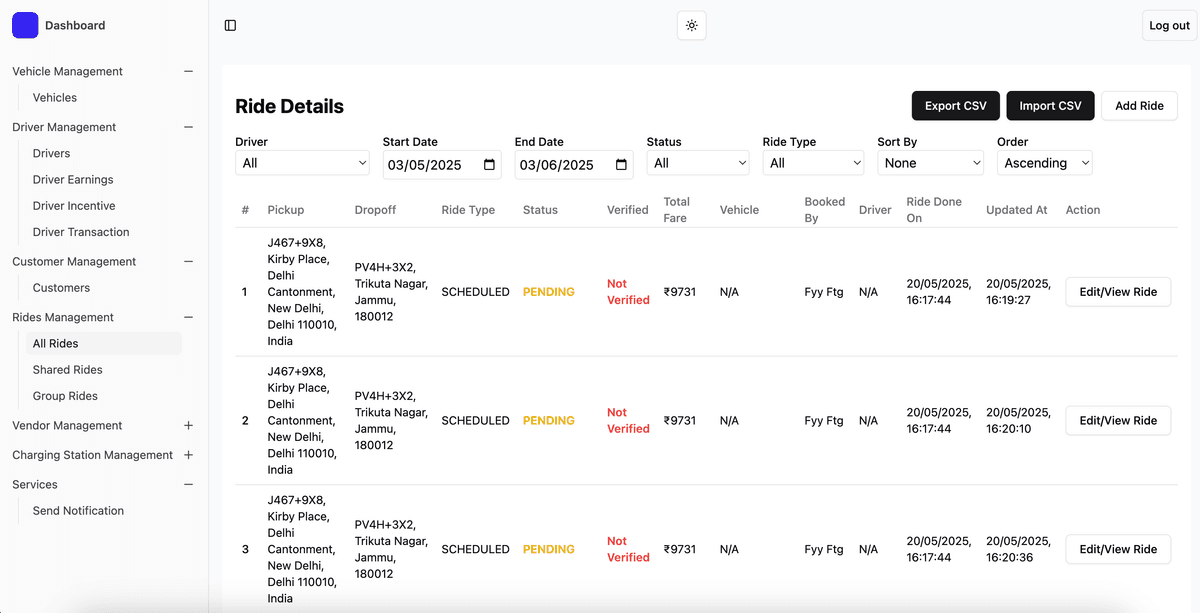Toggle the theme using the sun icon

pyautogui.click(x=691, y=24)
